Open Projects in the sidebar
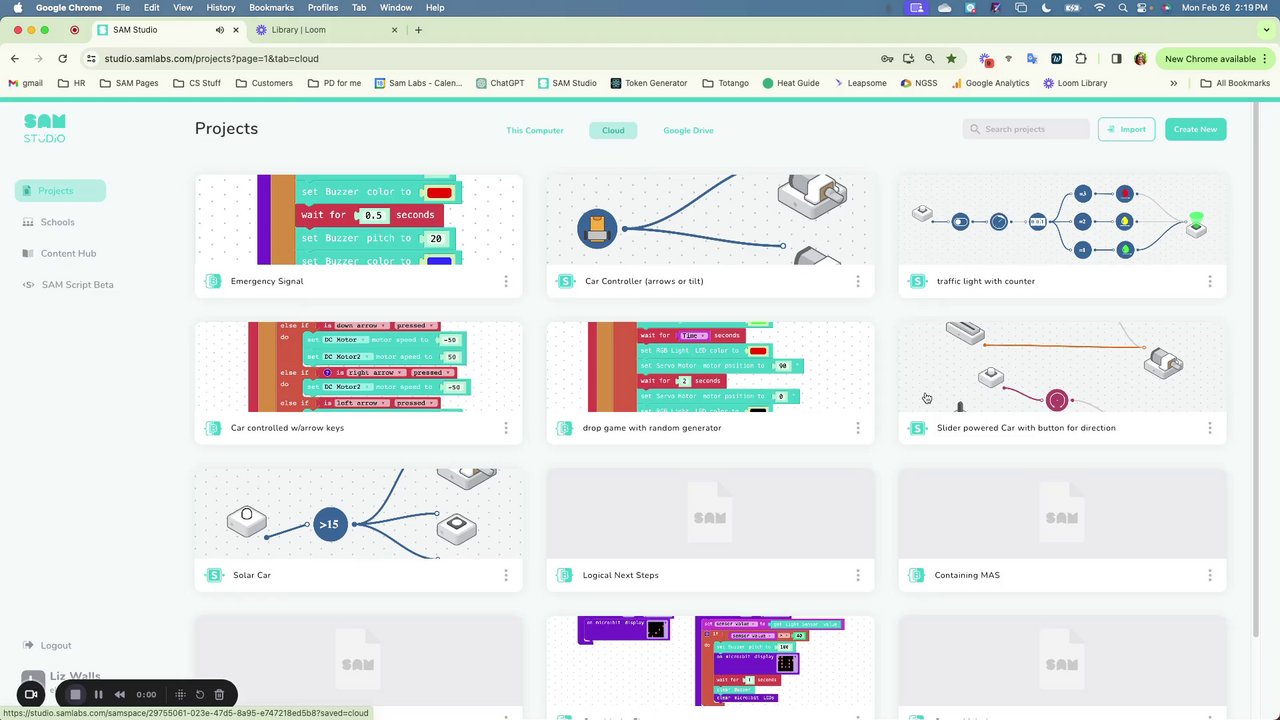Screen dimensions: 1280x720 pyautogui.click(x=60, y=191)
